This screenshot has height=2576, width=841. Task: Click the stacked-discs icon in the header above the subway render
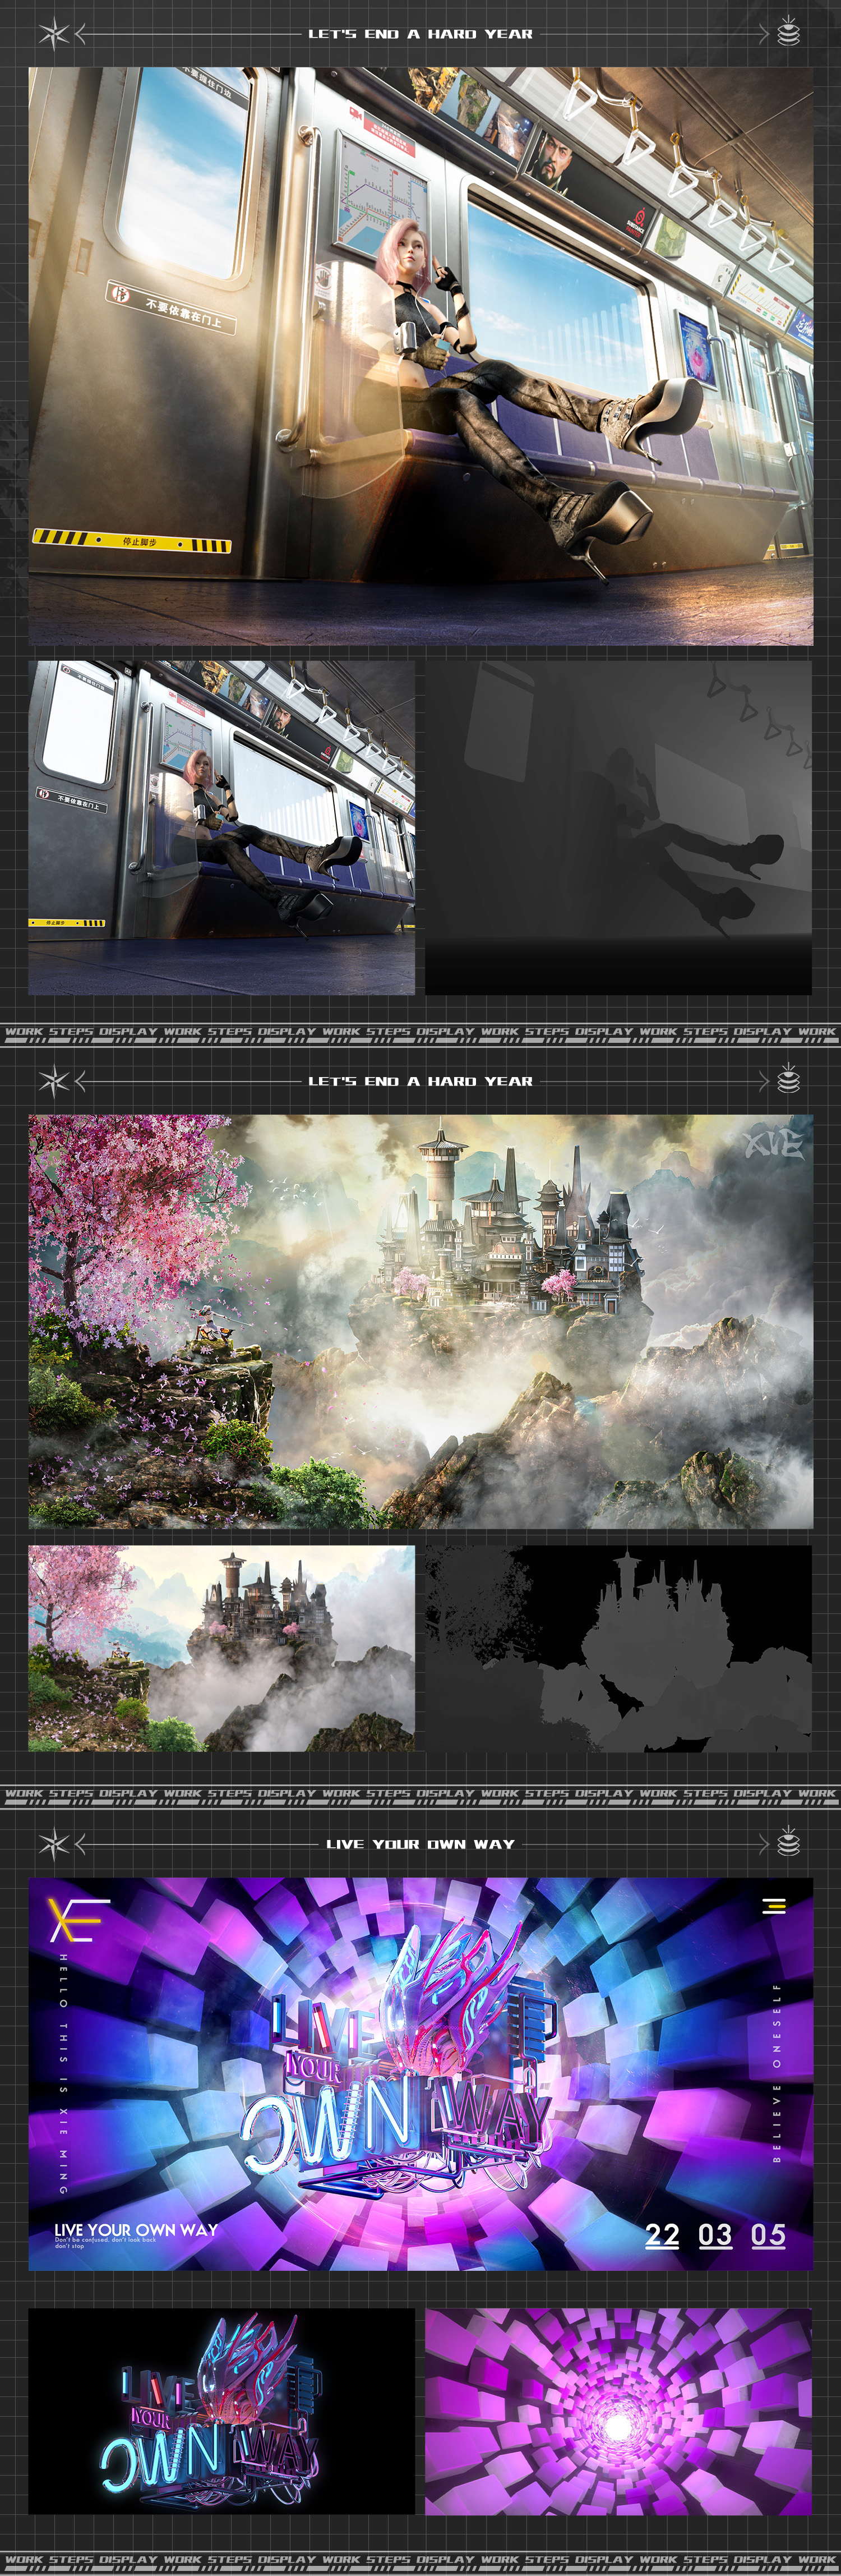point(788,31)
